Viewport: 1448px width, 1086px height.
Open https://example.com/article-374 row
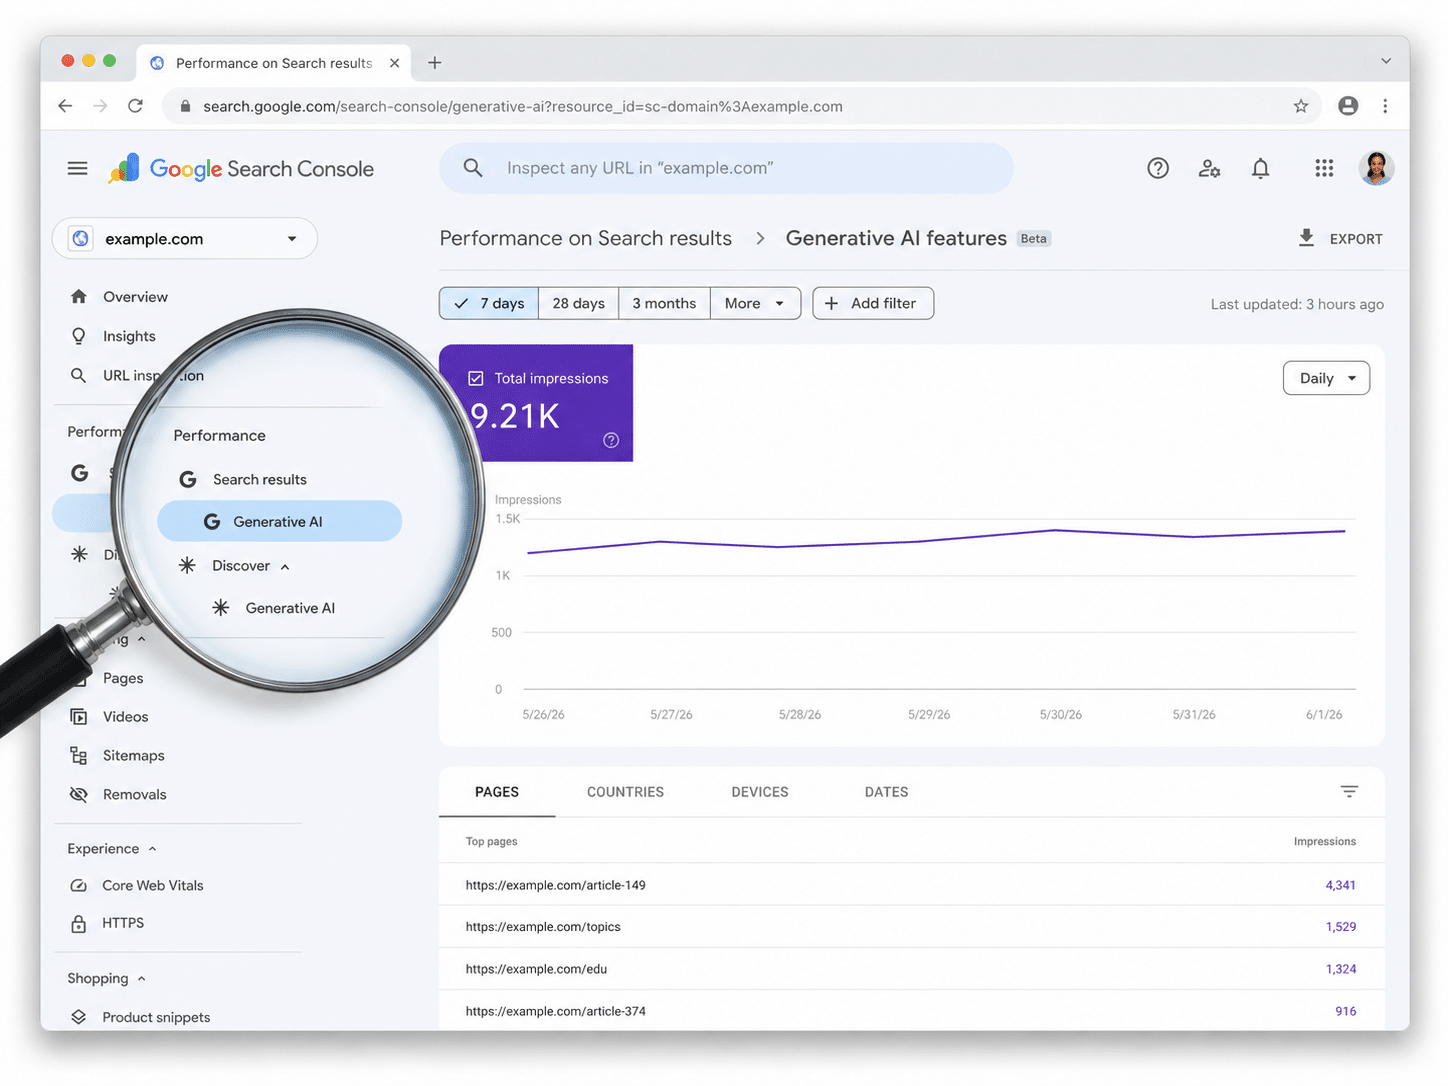911,1010
